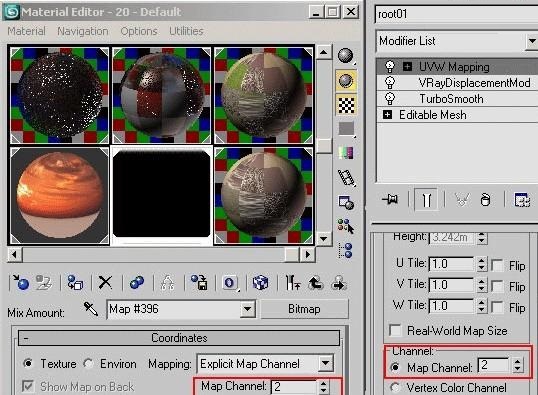Adjust modifier Map Channel spinner
The width and height of the screenshot is (538, 395).
(x=518, y=365)
